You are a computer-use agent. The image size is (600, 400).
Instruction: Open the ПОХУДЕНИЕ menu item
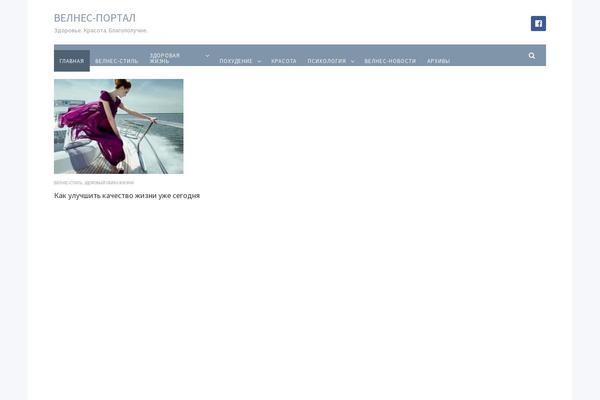(236, 61)
